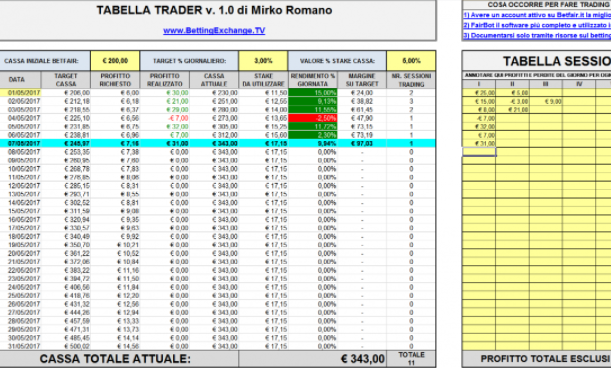Click the CASSA ATTUALE column header
Image resolution: width=611 pixels, height=368 pixels.
tap(214, 80)
